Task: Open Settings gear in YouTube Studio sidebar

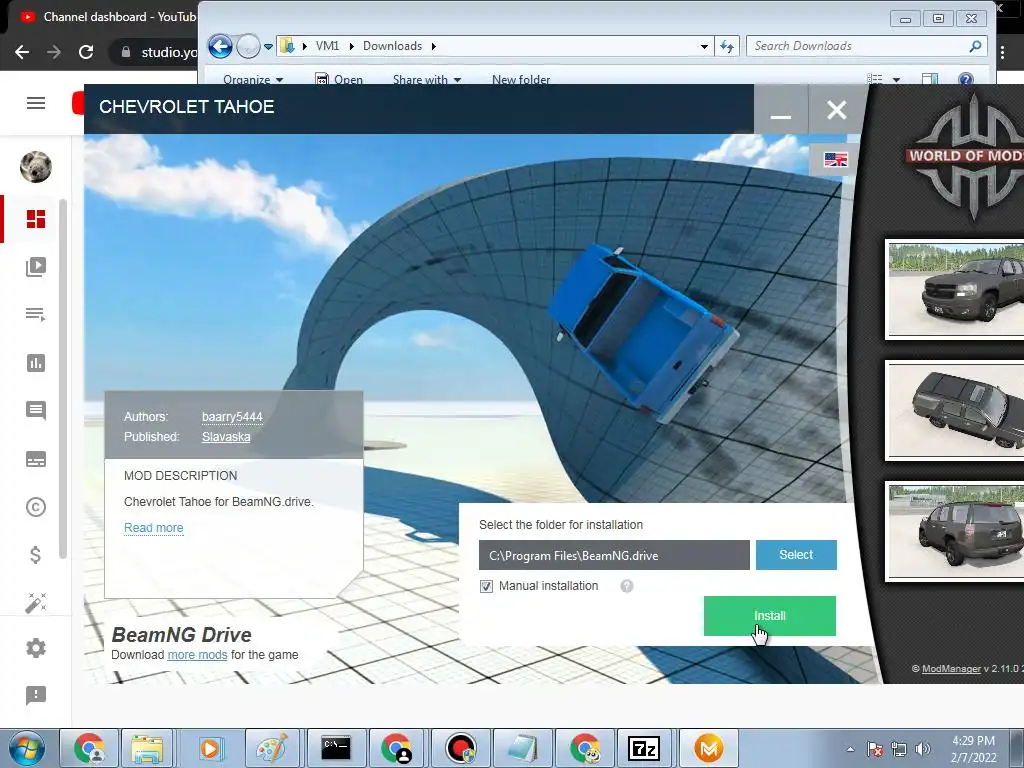Action: pyautogui.click(x=36, y=648)
